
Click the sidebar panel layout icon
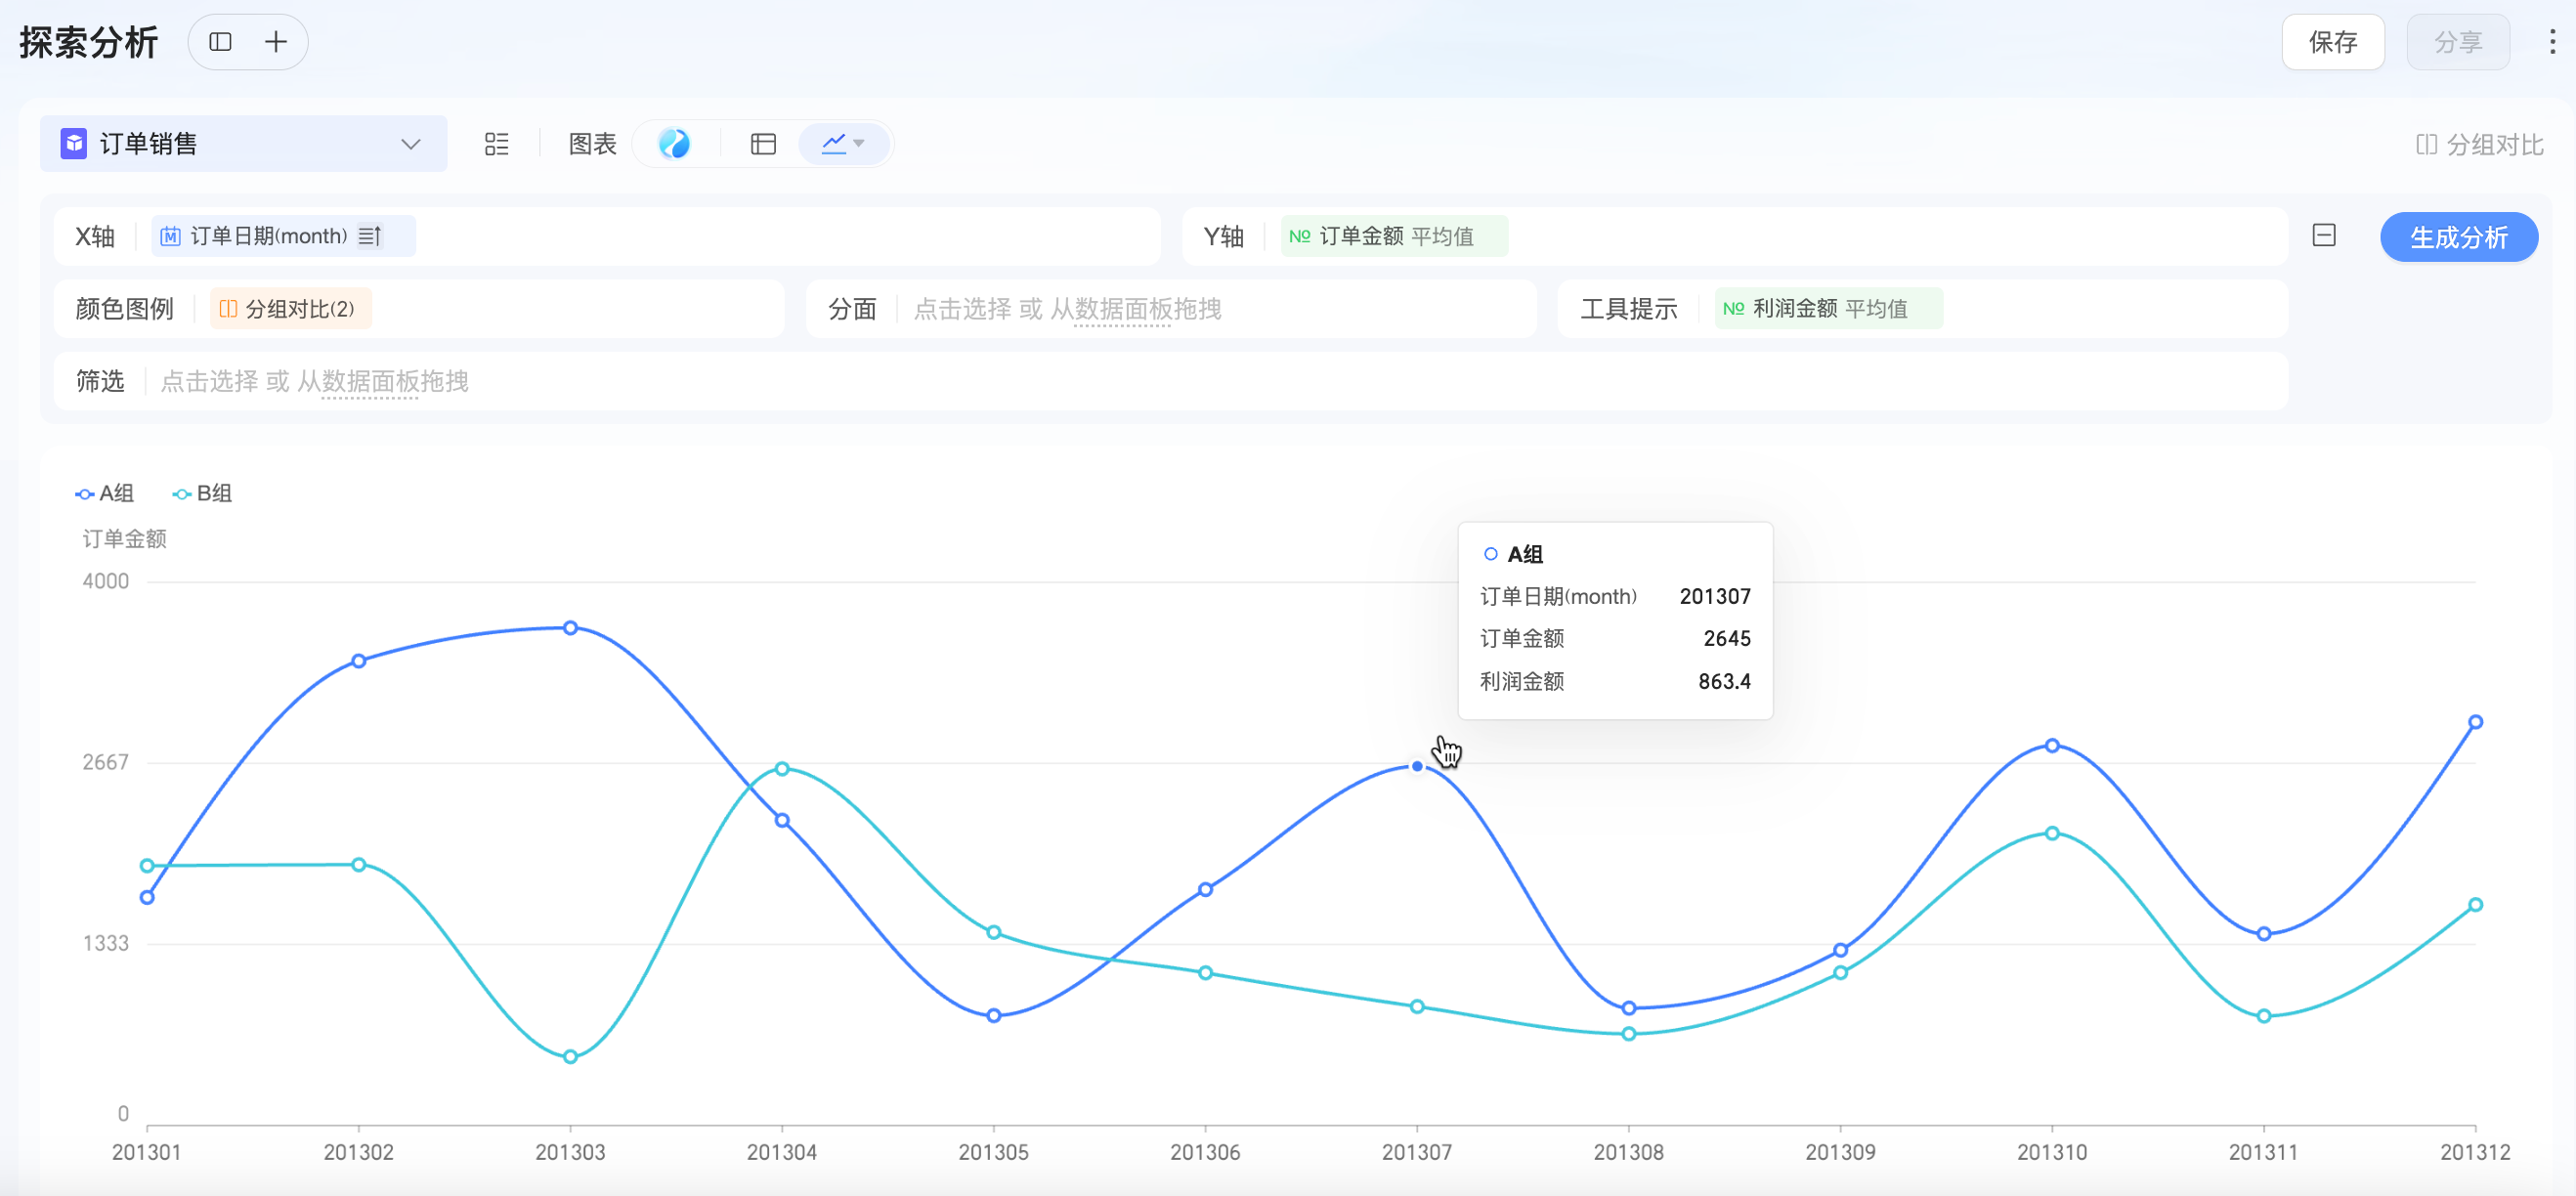coord(220,42)
